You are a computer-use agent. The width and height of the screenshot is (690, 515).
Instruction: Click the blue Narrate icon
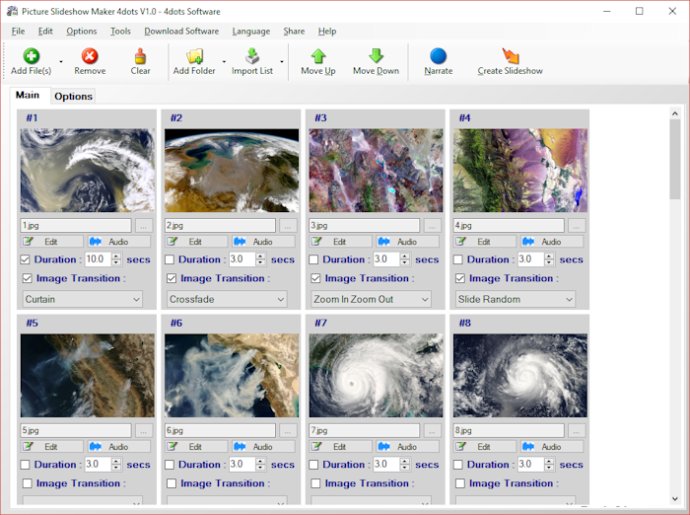coord(438,56)
